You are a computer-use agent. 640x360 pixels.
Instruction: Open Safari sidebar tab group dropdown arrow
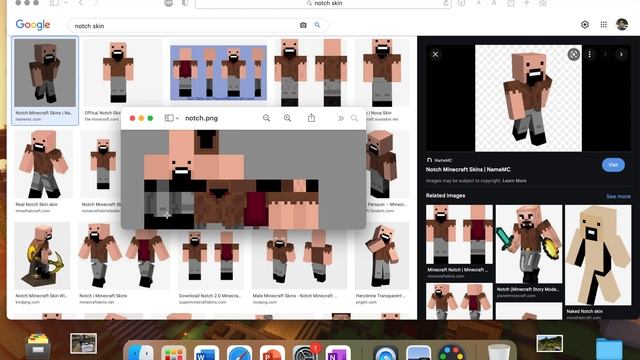click(x=65, y=3)
